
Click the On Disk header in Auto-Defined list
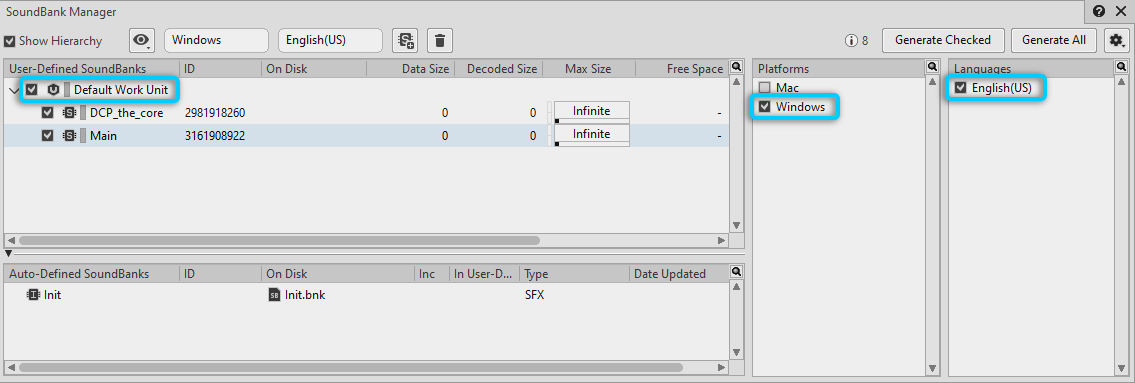click(338, 274)
